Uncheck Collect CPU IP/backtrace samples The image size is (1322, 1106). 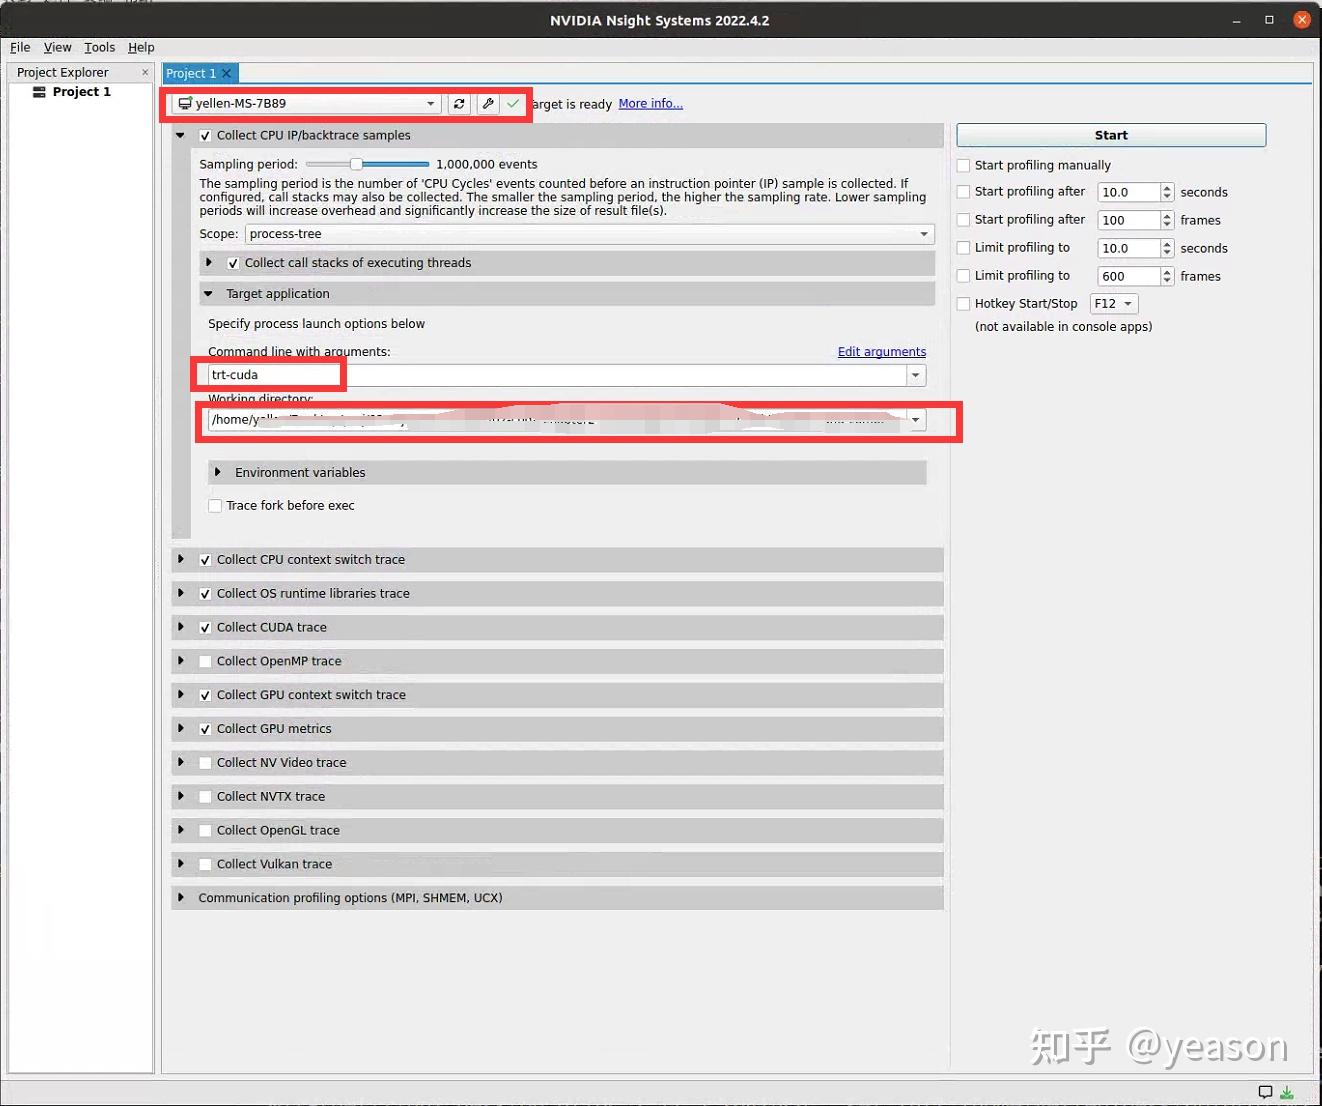click(205, 135)
